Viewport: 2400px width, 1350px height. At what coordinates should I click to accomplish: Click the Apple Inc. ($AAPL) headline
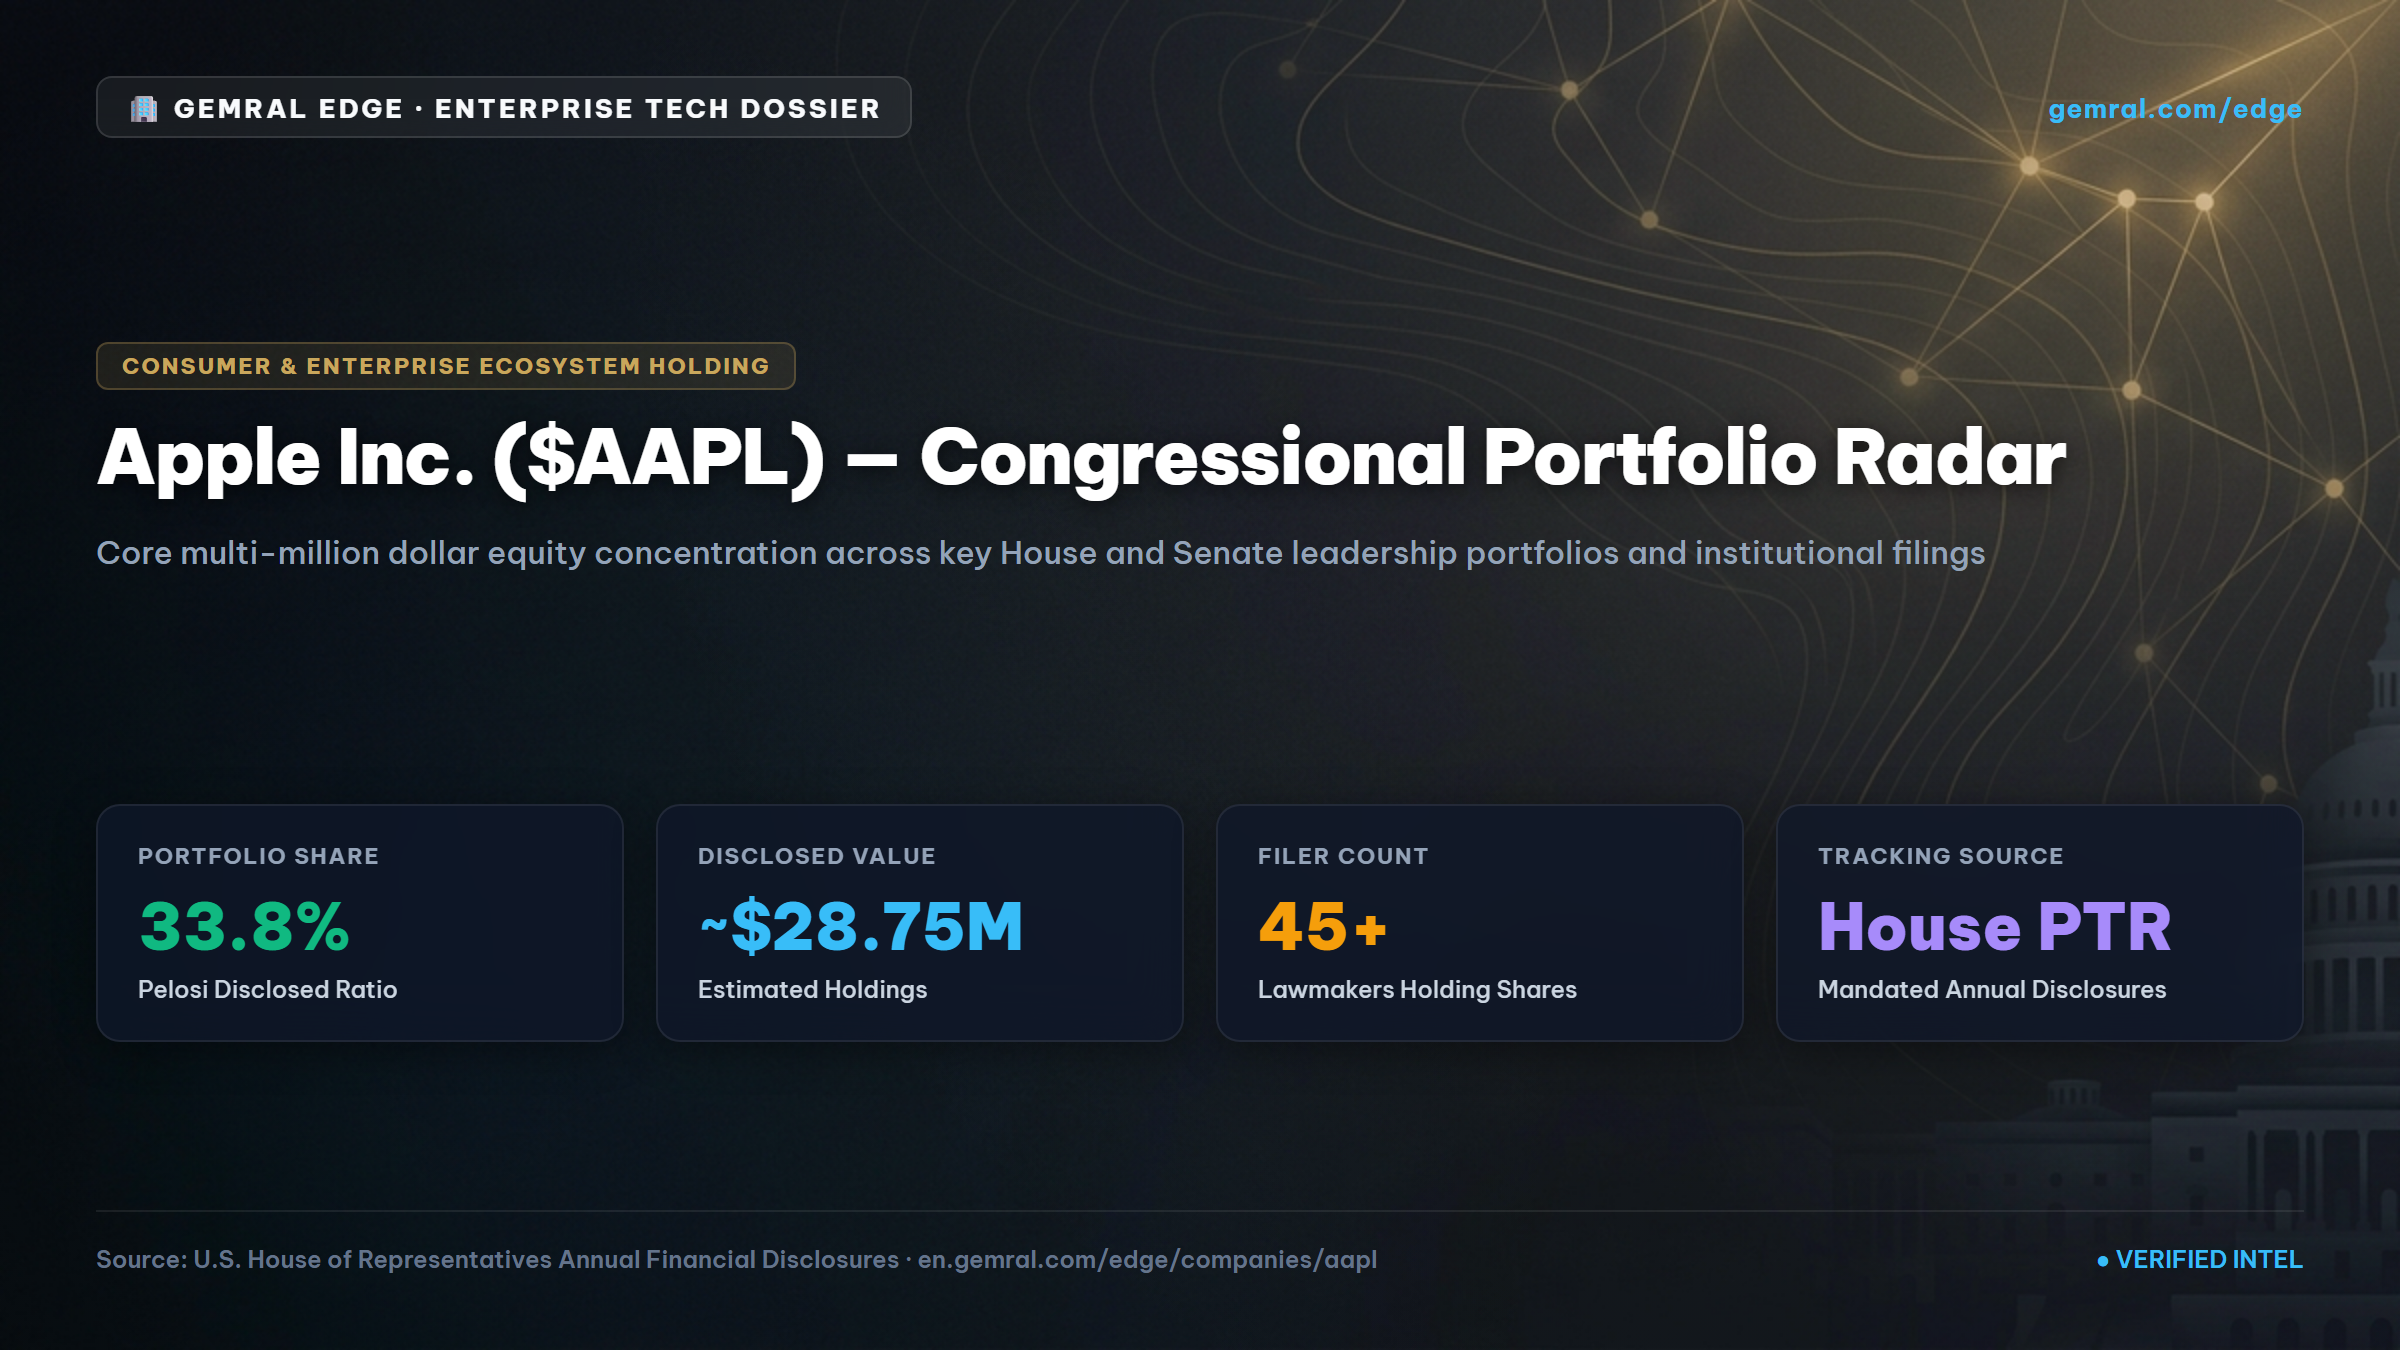tap(1081, 458)
